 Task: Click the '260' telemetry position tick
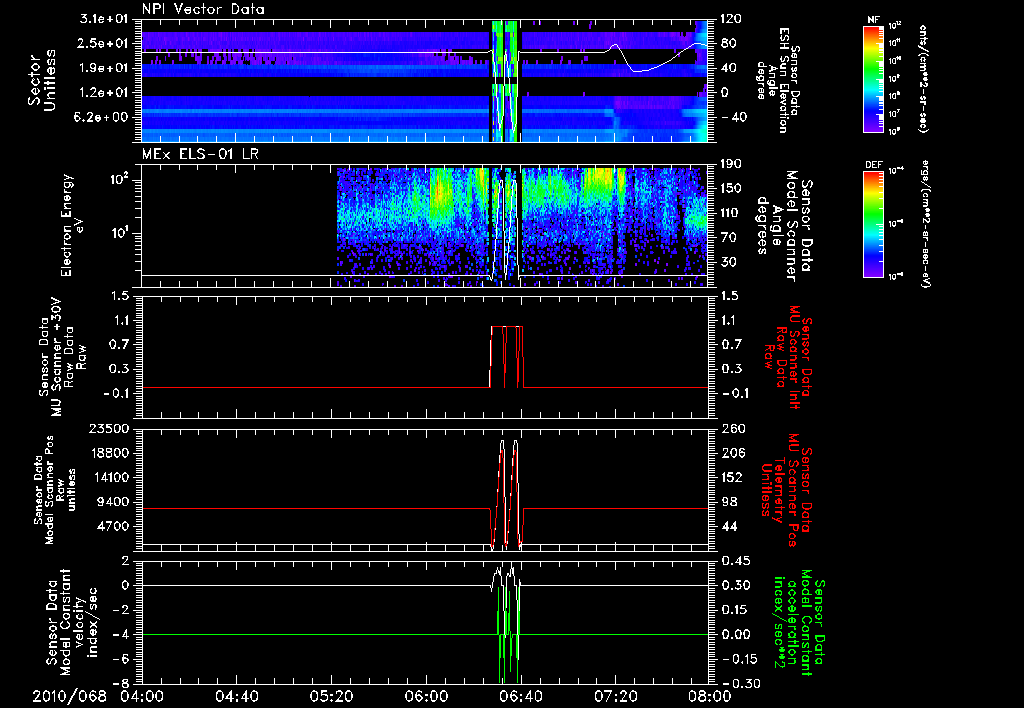click(731, 429)
